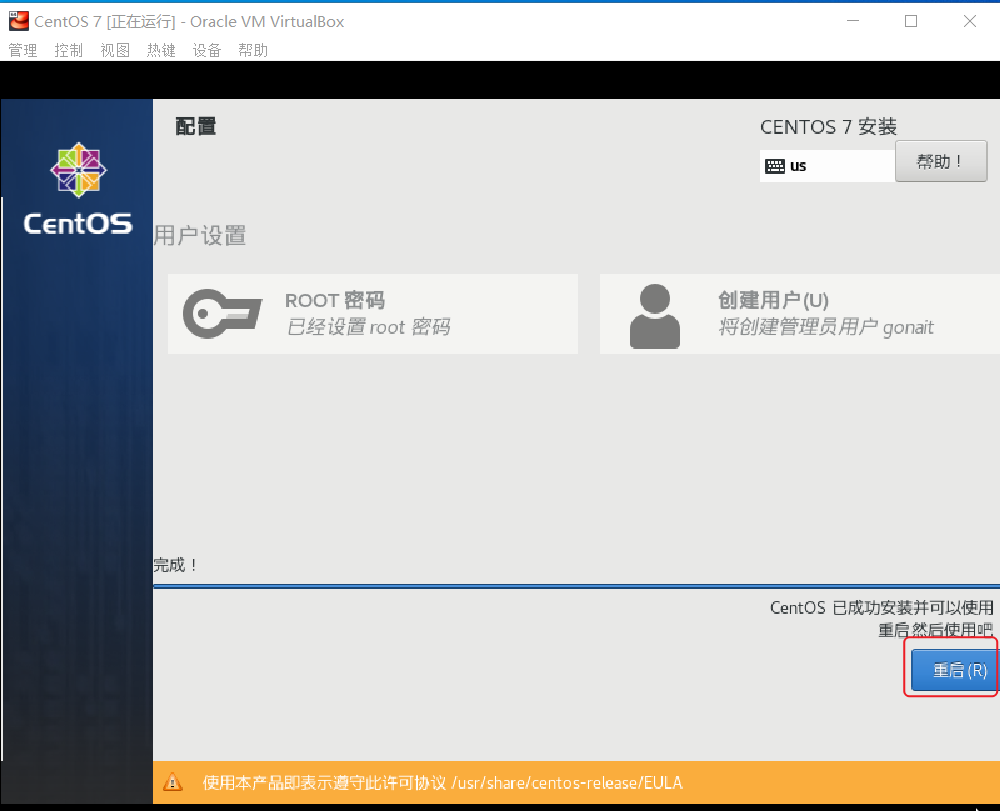Click the 配置 heading
The width and height of the screenshot is (1000, 811).
tap(196, 126)
